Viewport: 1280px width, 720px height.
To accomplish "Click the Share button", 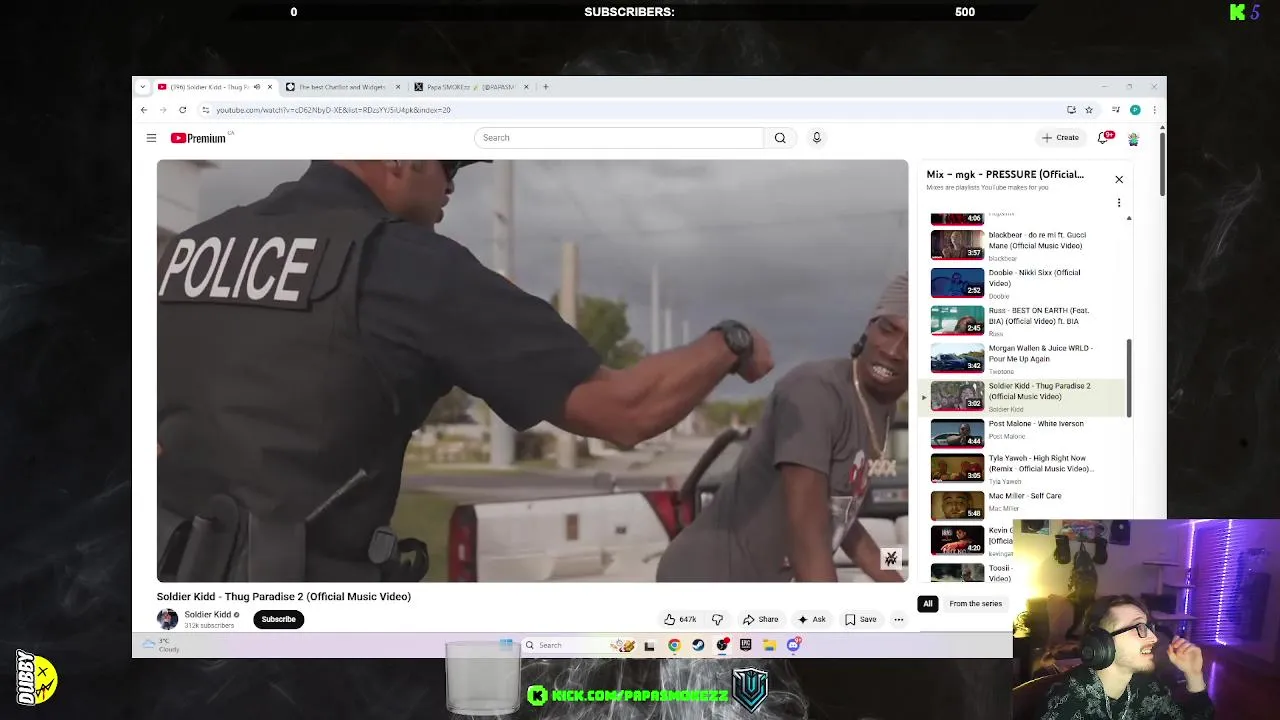I will pyautogui.click(x=760, y=619).
